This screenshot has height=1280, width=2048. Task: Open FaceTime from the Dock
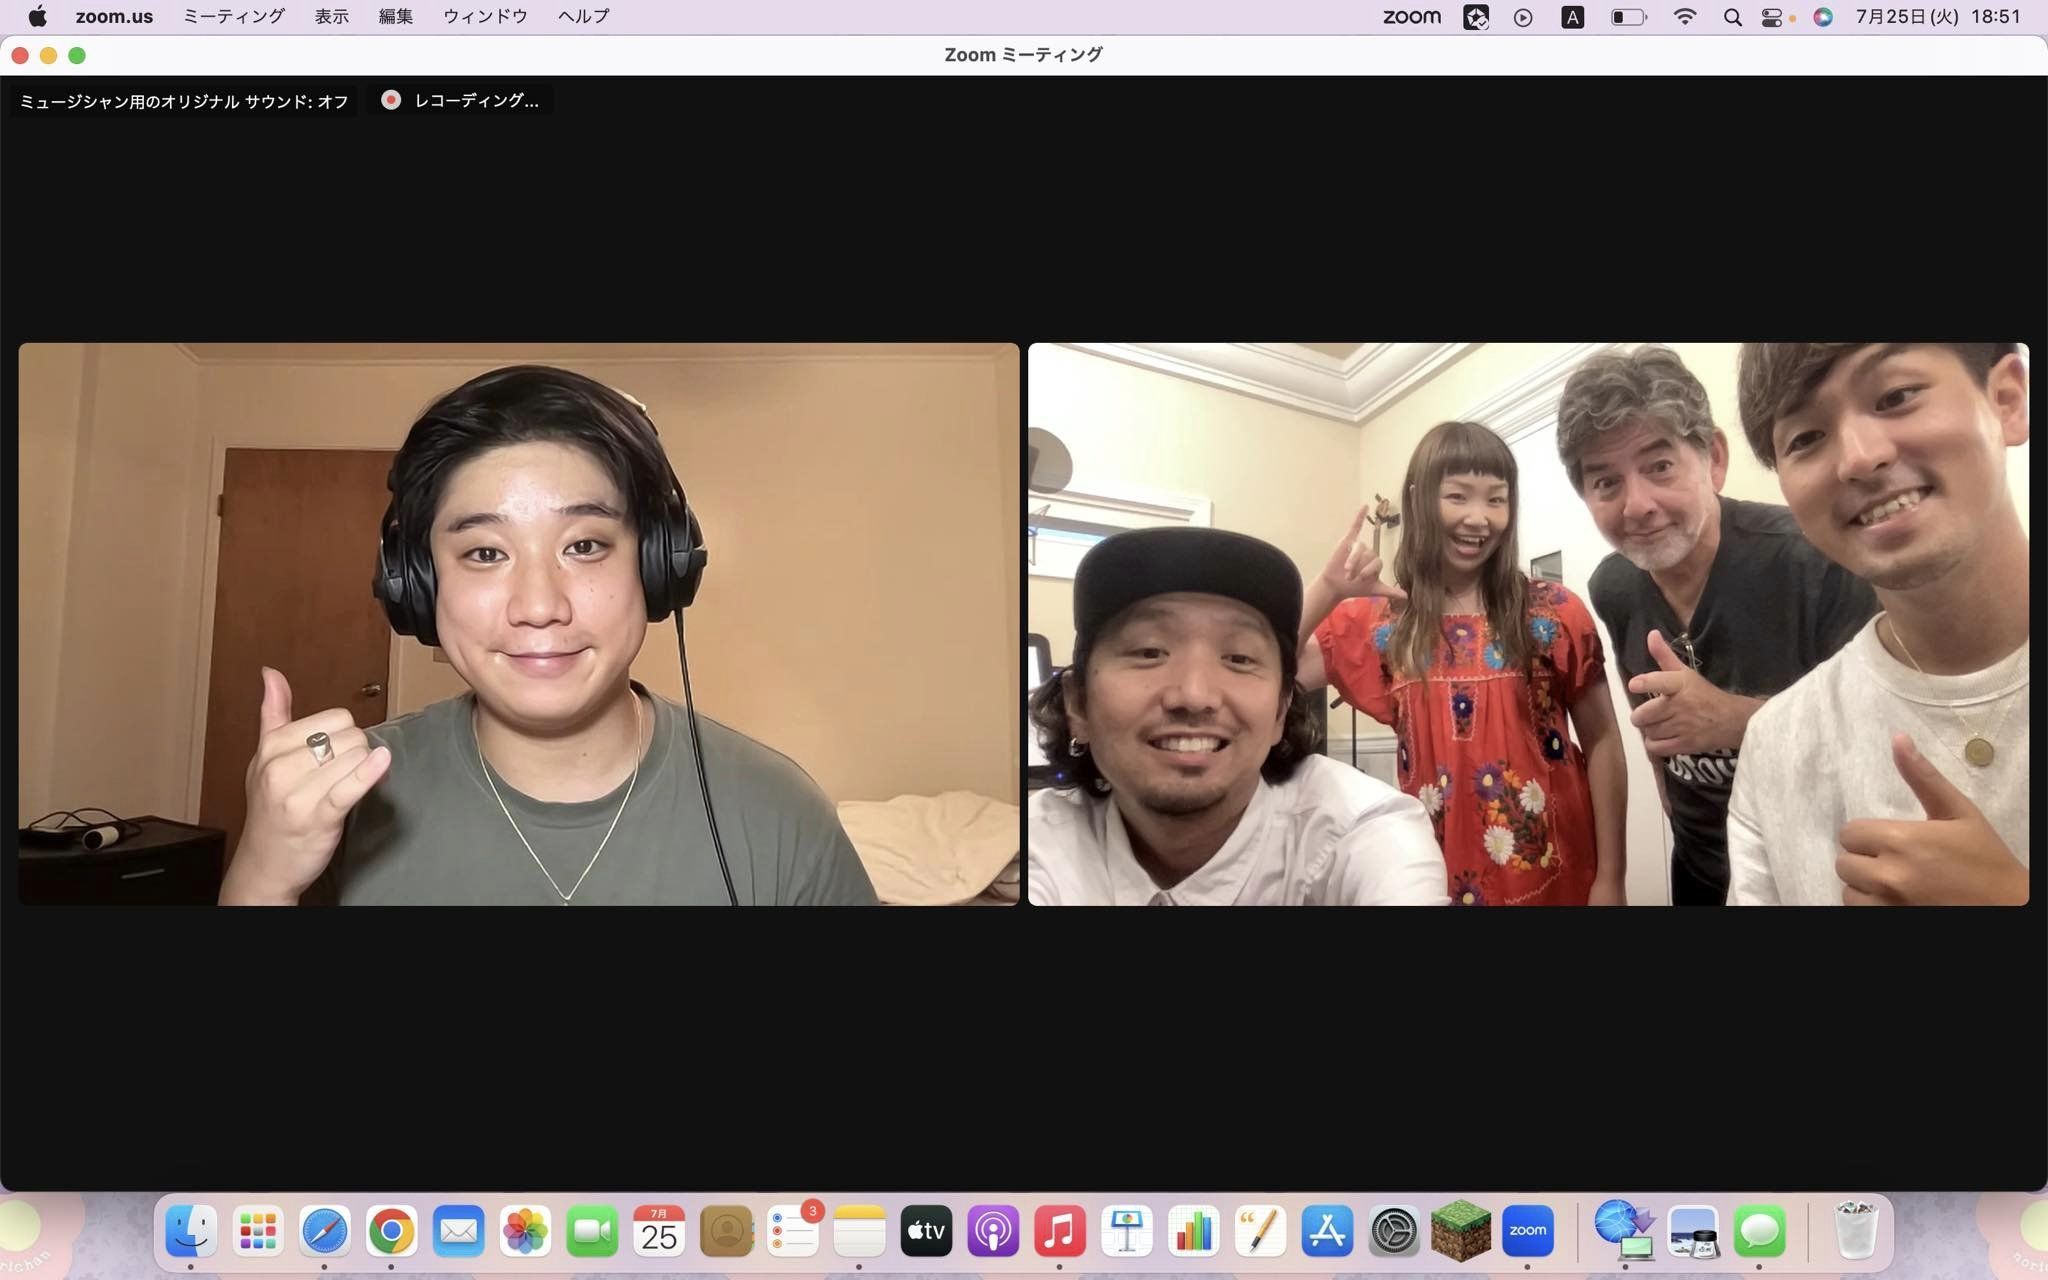[x=592, y=1231]
